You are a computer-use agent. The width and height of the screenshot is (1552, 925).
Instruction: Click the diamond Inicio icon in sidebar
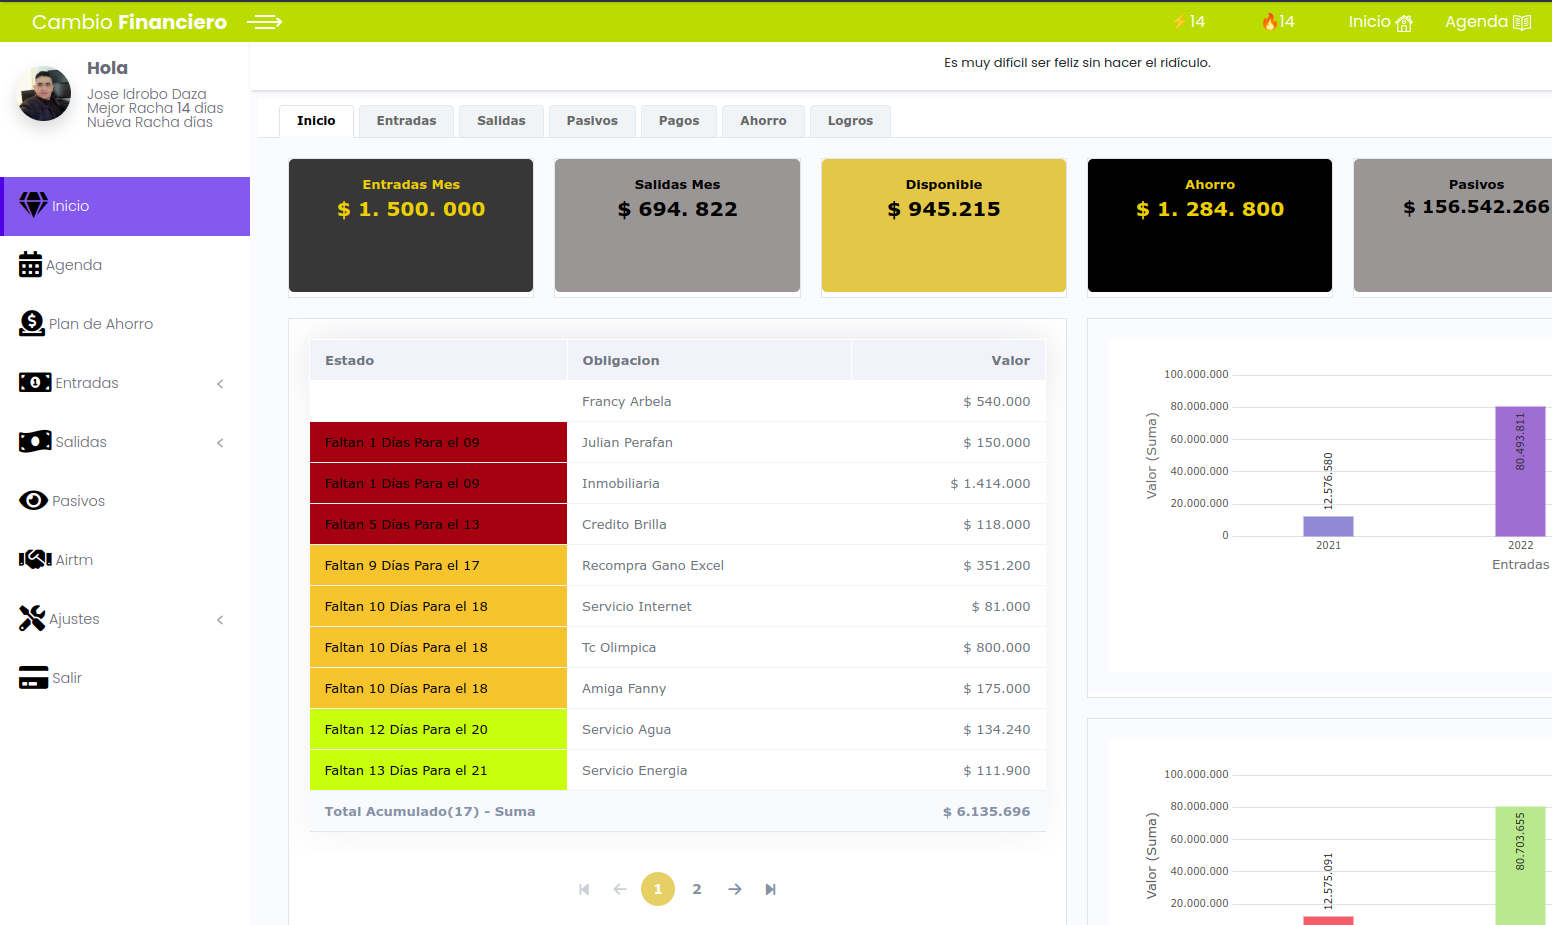coord(33,205)
